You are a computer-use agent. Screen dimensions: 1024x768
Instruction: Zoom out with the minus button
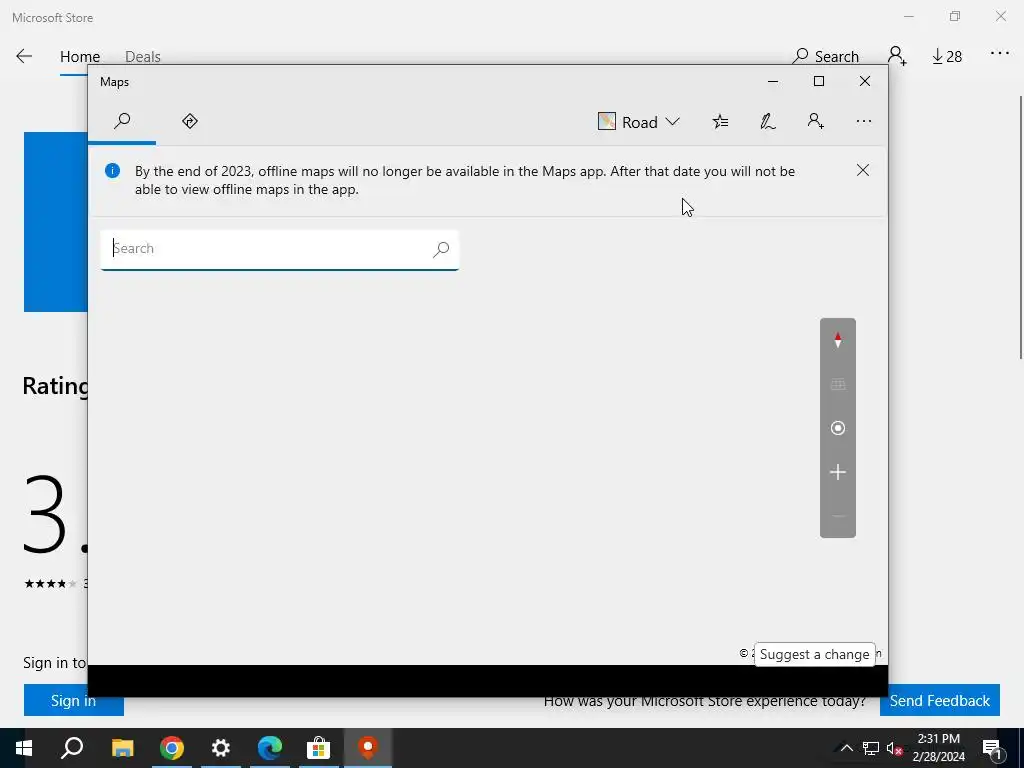pos(838,517)
